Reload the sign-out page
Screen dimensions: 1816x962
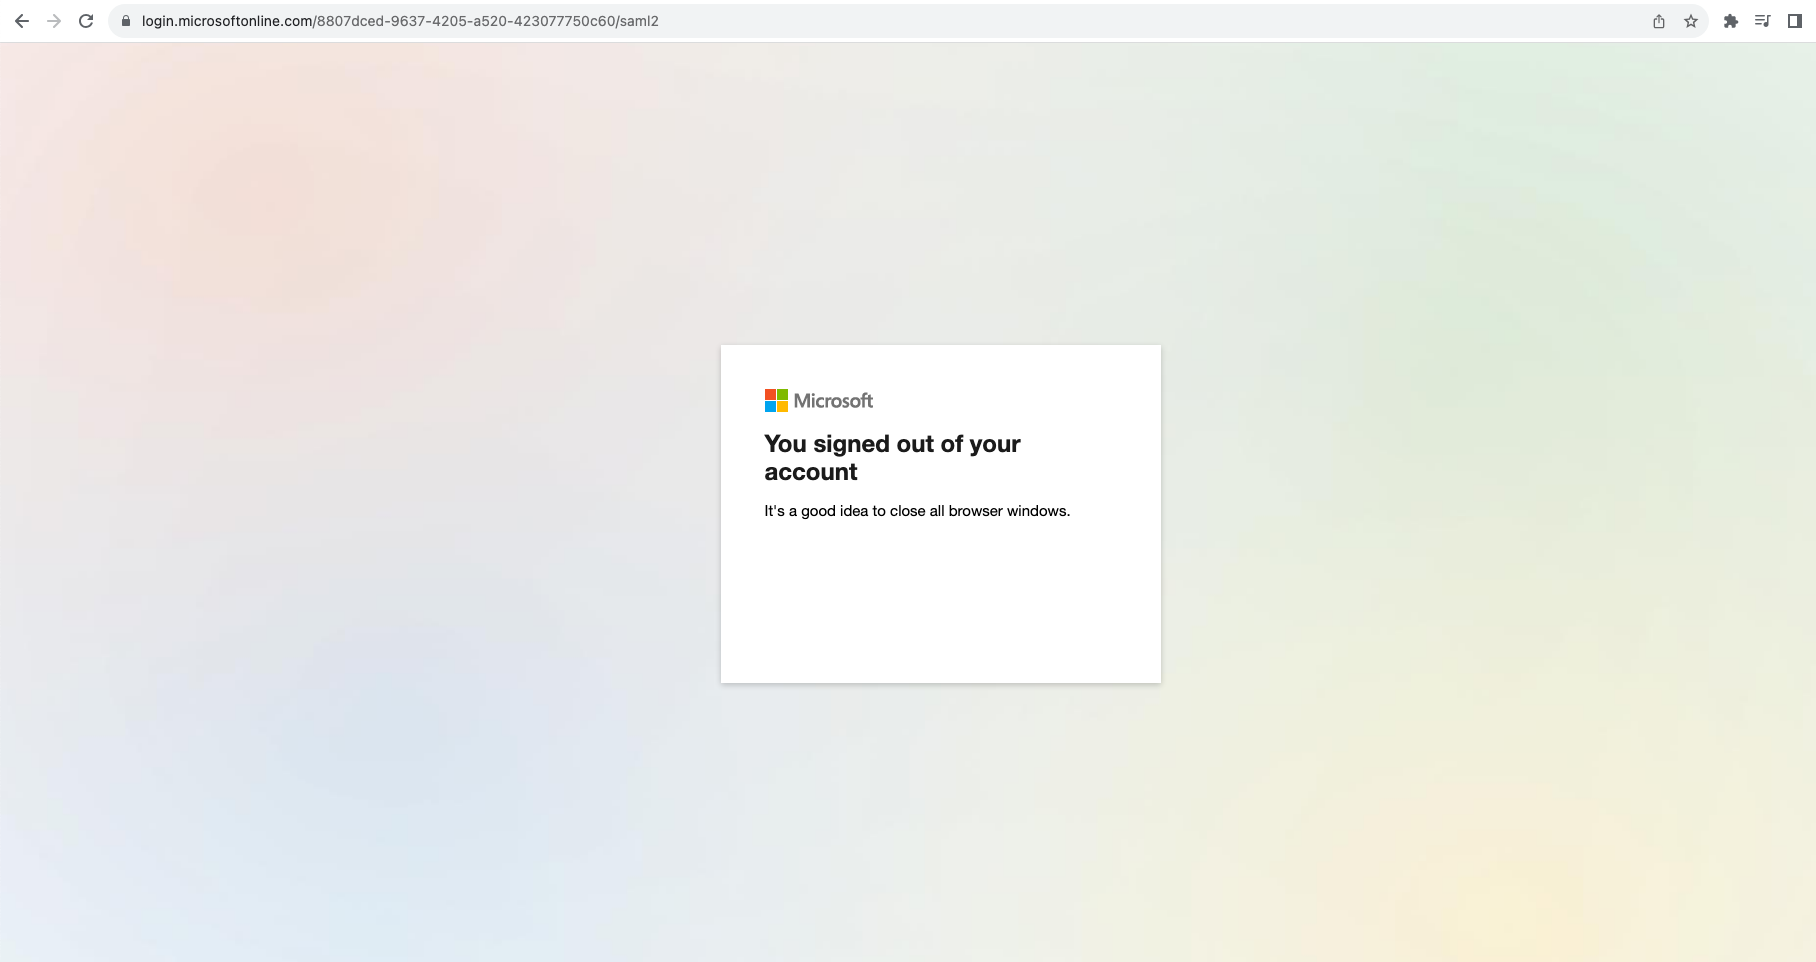point(86,21)
